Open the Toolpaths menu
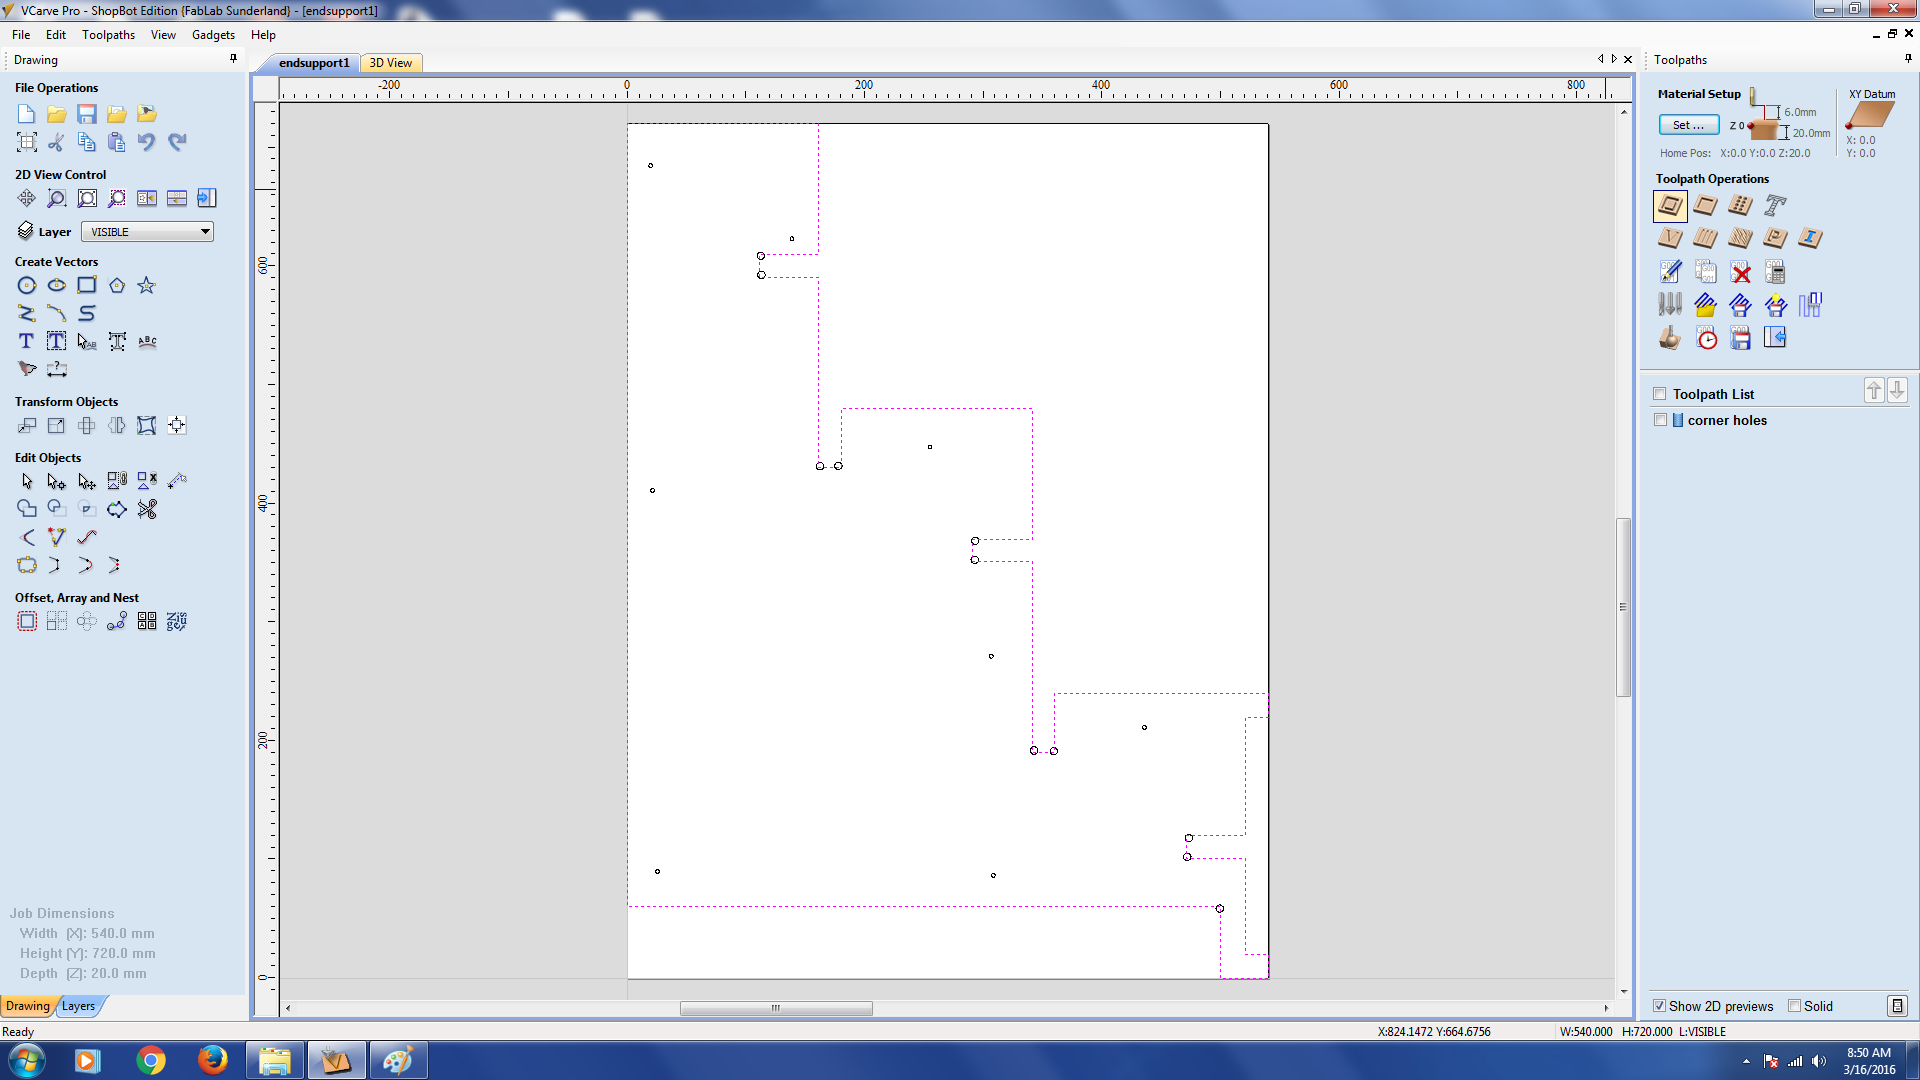 click(x=108, y=35)
